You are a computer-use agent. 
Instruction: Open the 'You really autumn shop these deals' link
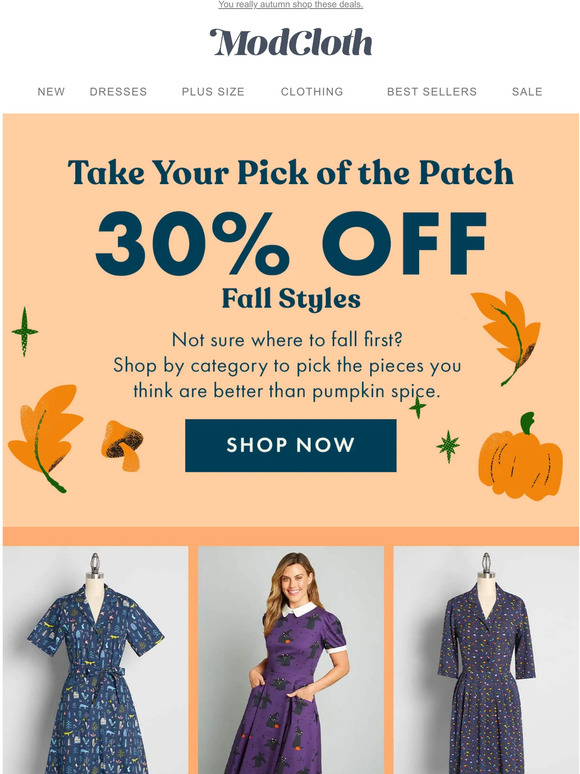point(291,4)
